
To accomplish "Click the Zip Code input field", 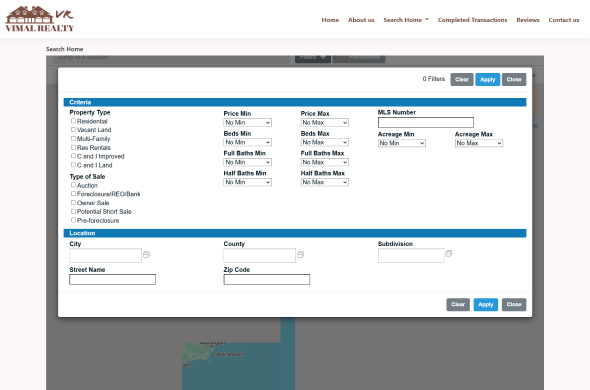I will click(x=266, y=279).
